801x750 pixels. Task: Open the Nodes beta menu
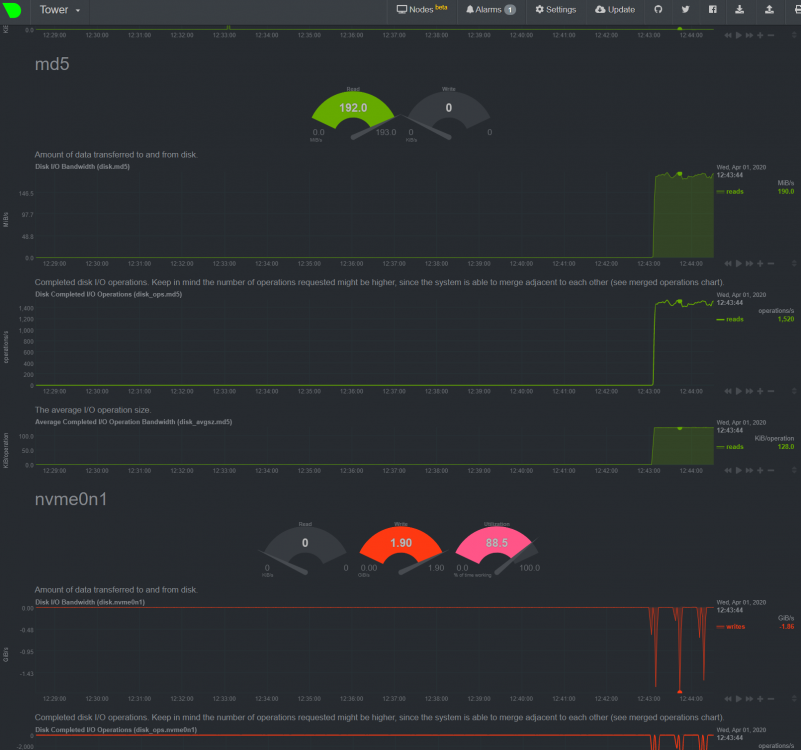(x=422, y=10)
